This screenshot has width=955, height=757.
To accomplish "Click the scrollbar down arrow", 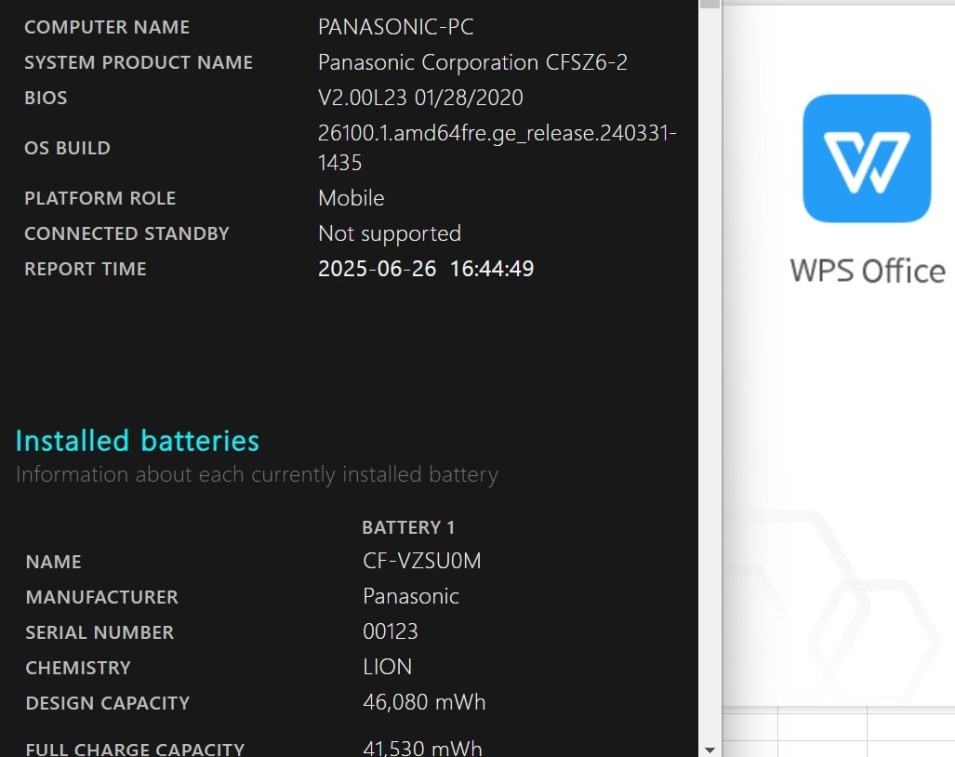I will pos(710,749).
